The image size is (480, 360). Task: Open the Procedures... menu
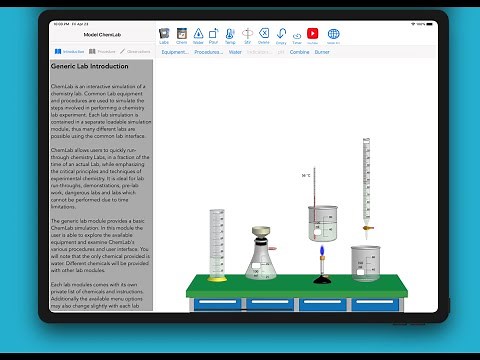coord(209,52)
